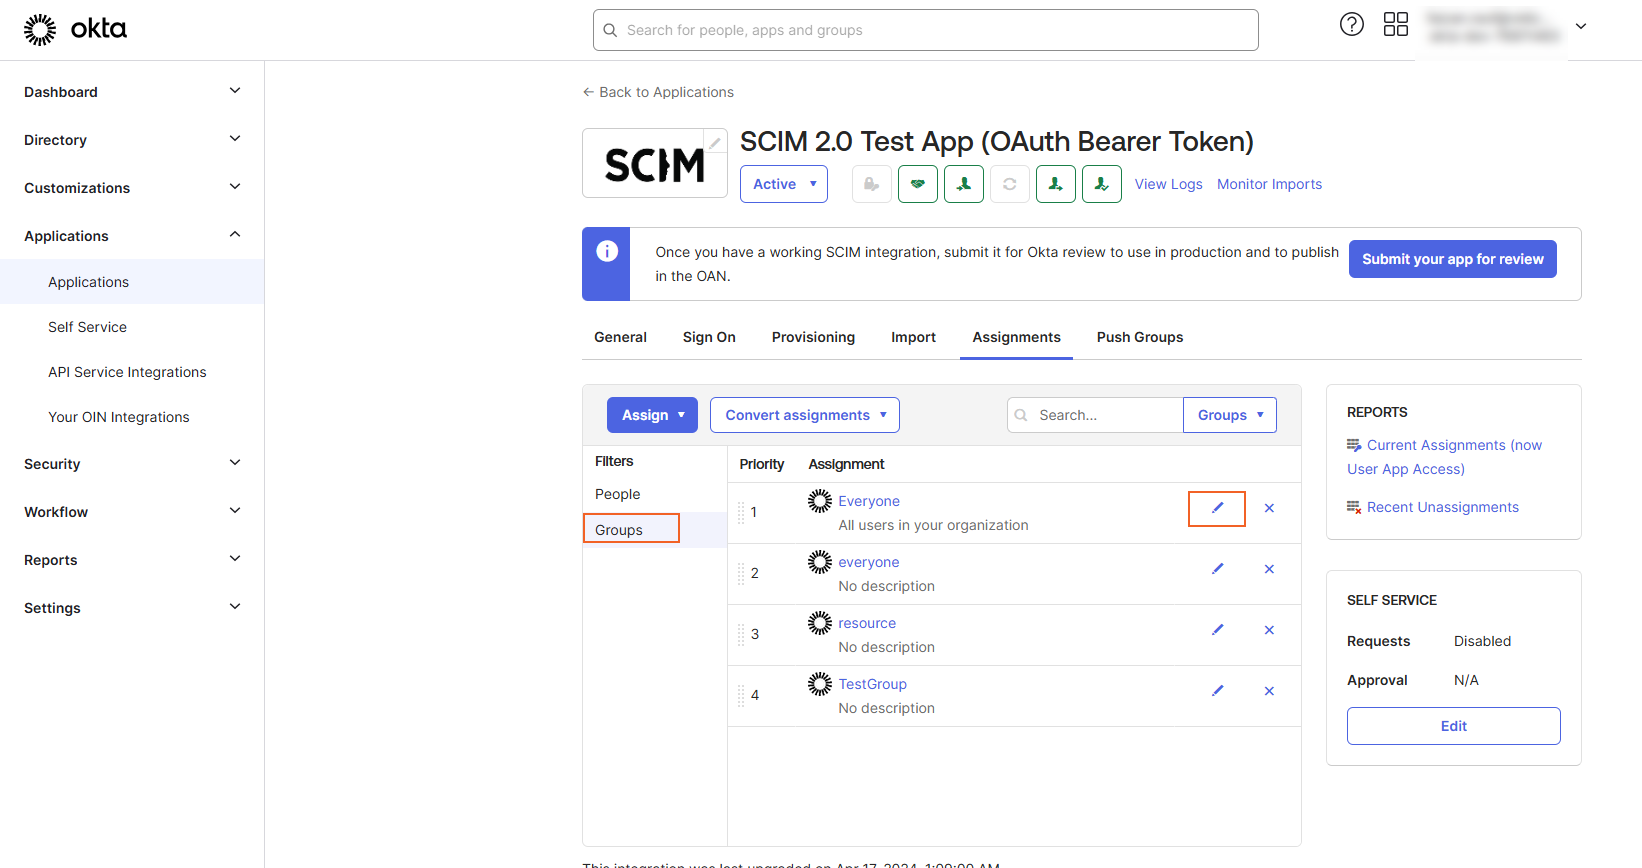Click the Okta logo in top-left
Viewport: 1642px width, 868px height.
[x=76, y=29]
